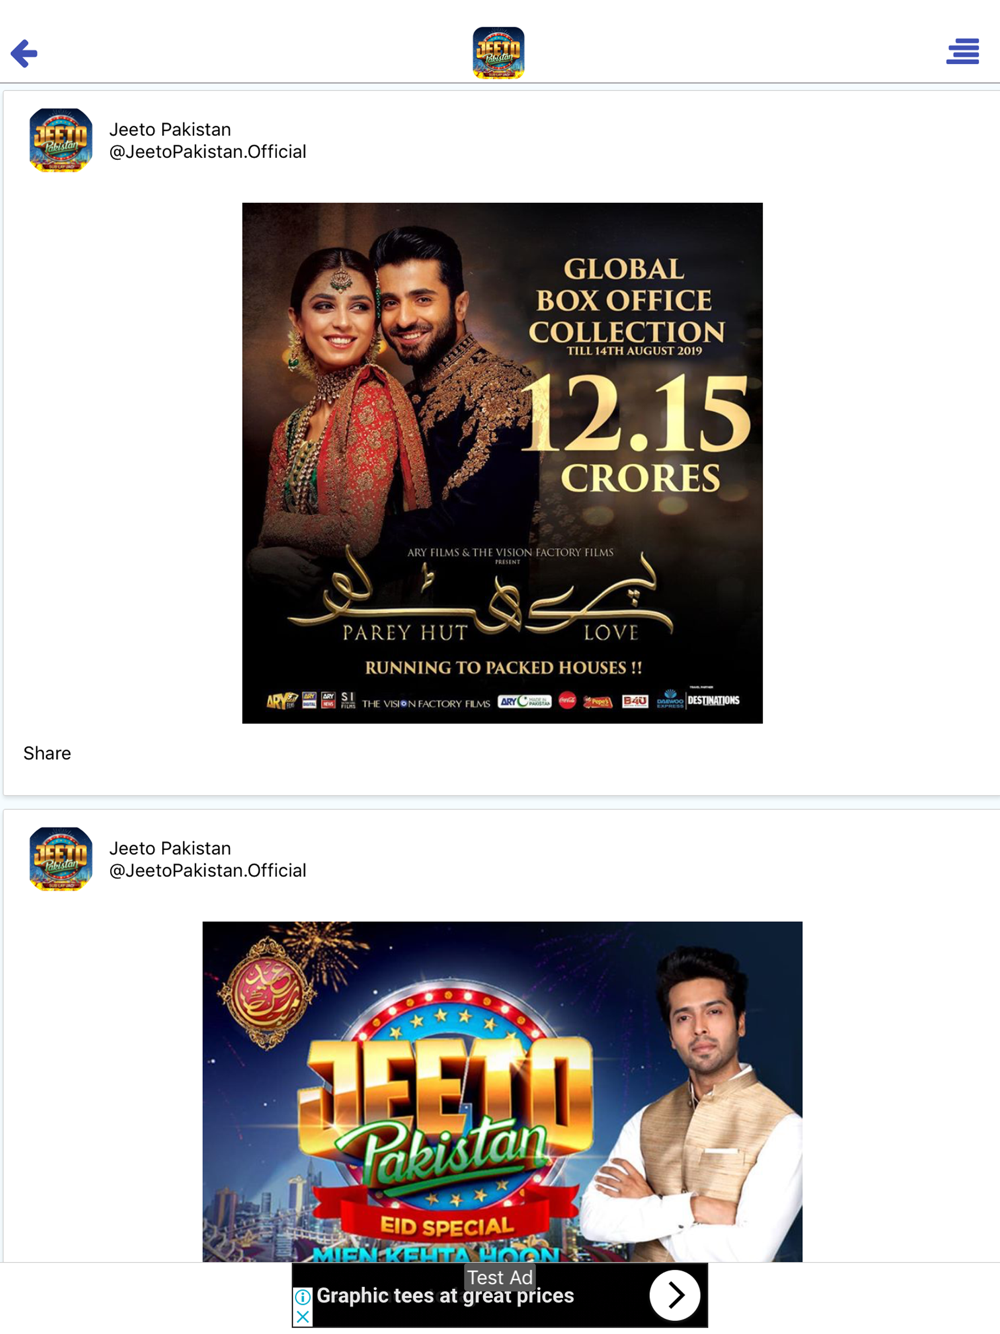This screenshot has height=1334, width=1000.
Task: Click first post's @JeetoPakistan.Official handle
Action: (x=208, y=152)
